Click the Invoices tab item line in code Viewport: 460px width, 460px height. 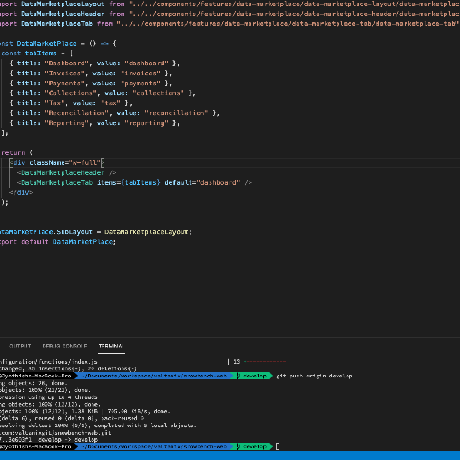tap(91, 73)
